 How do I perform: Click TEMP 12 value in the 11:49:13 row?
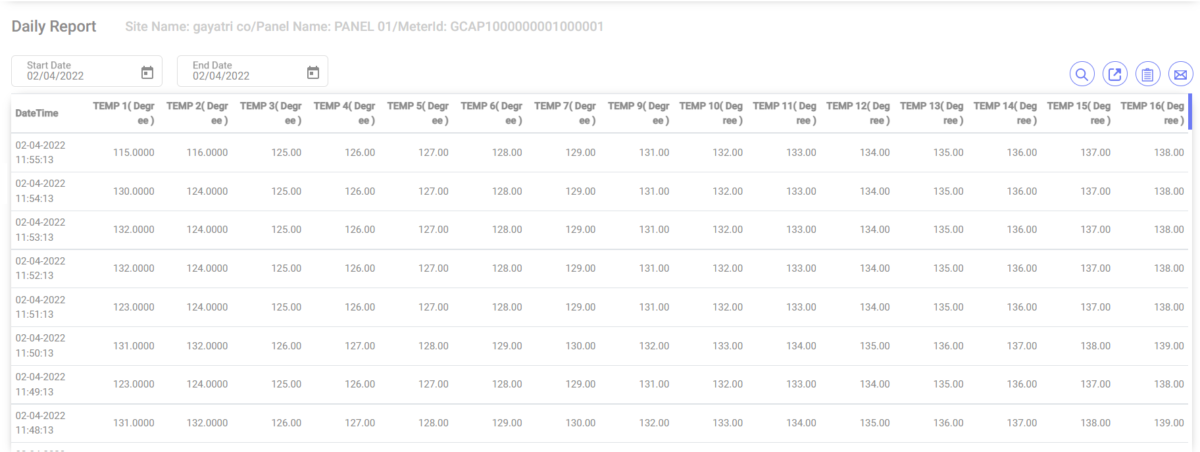point(875,385)
